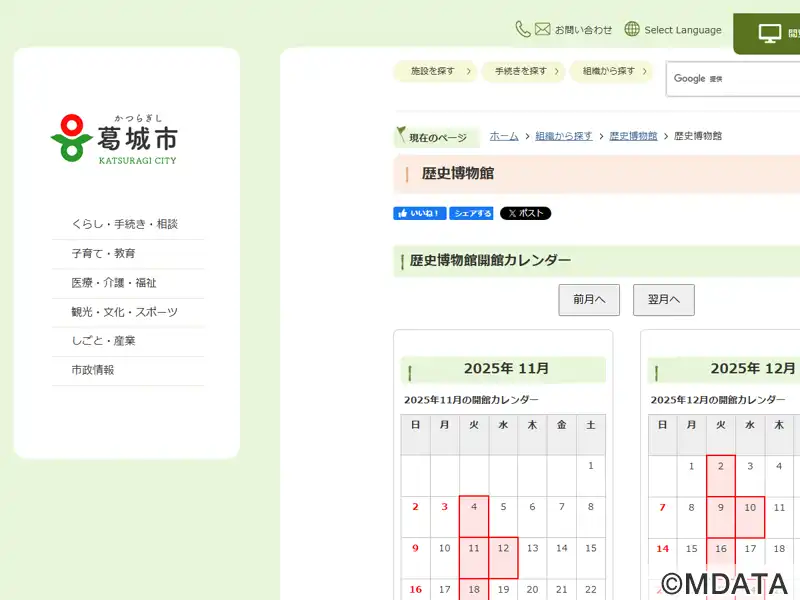
Task: Select December 10 highlighted cell
Action: (750, 517)
